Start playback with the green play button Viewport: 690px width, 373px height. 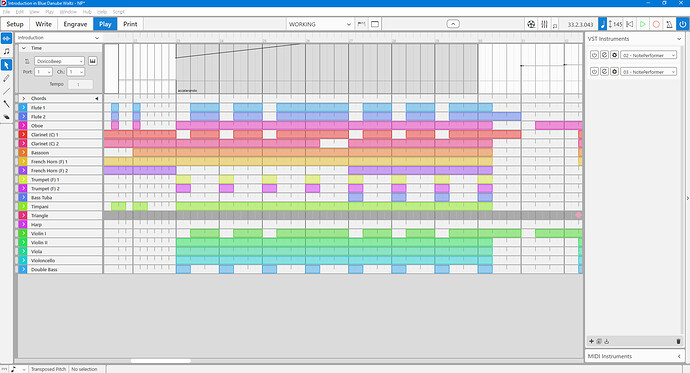tap(643, 24)
